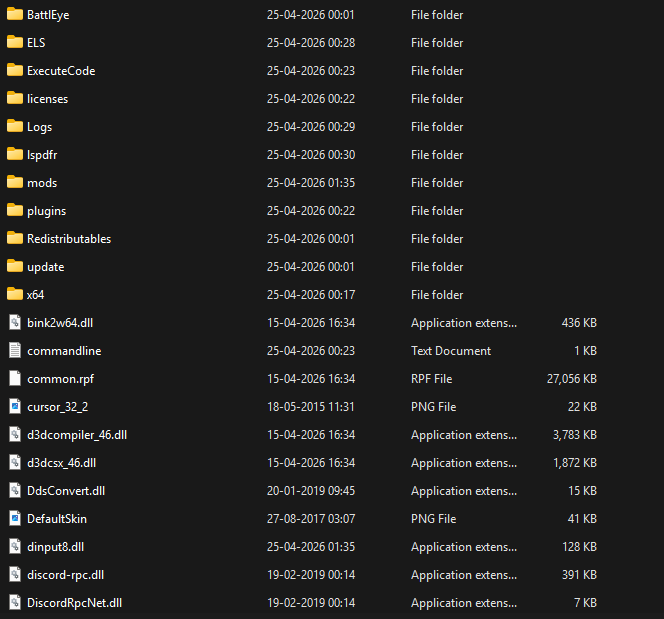Select the x64 folder icon
The image size is (664, 619).
[14, 295]
